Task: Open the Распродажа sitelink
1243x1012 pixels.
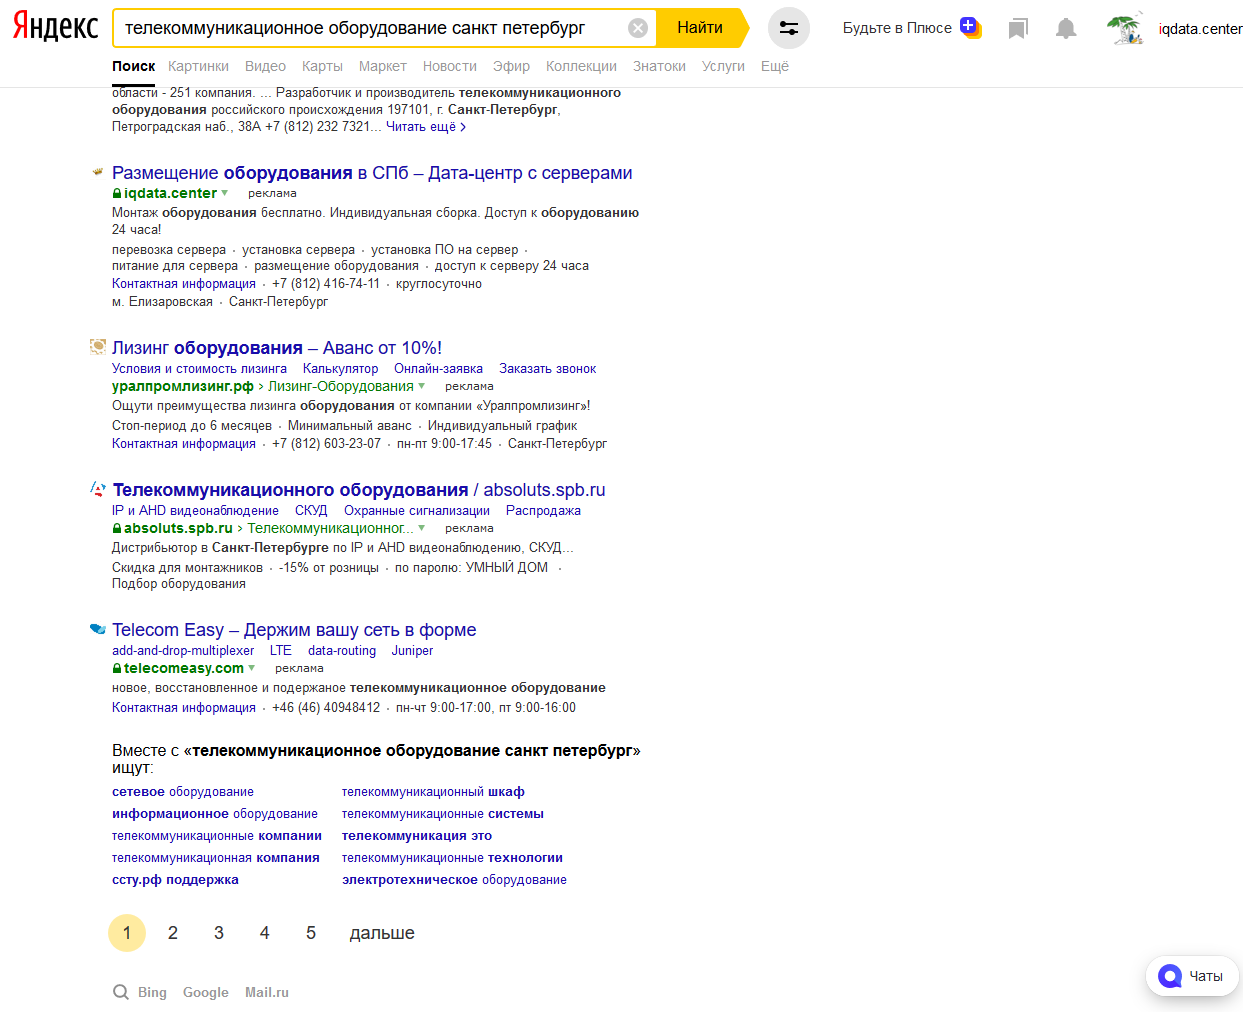Action: click(543, 511)
